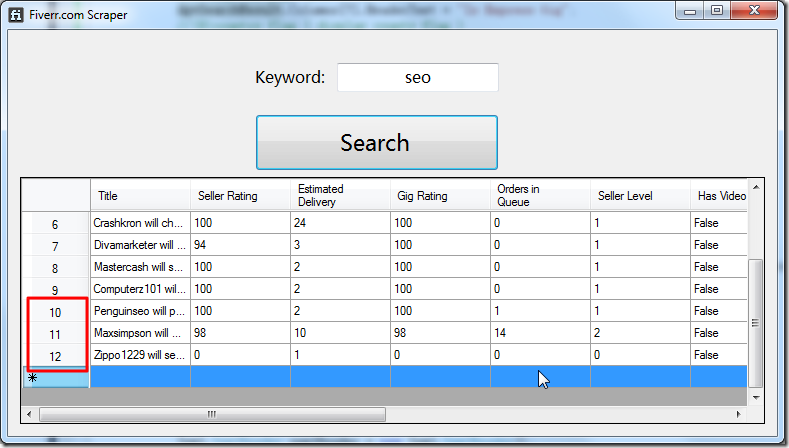Select Has Video False for Zippo1229
The width and height of the screenshot is (789, 448).
719,355
